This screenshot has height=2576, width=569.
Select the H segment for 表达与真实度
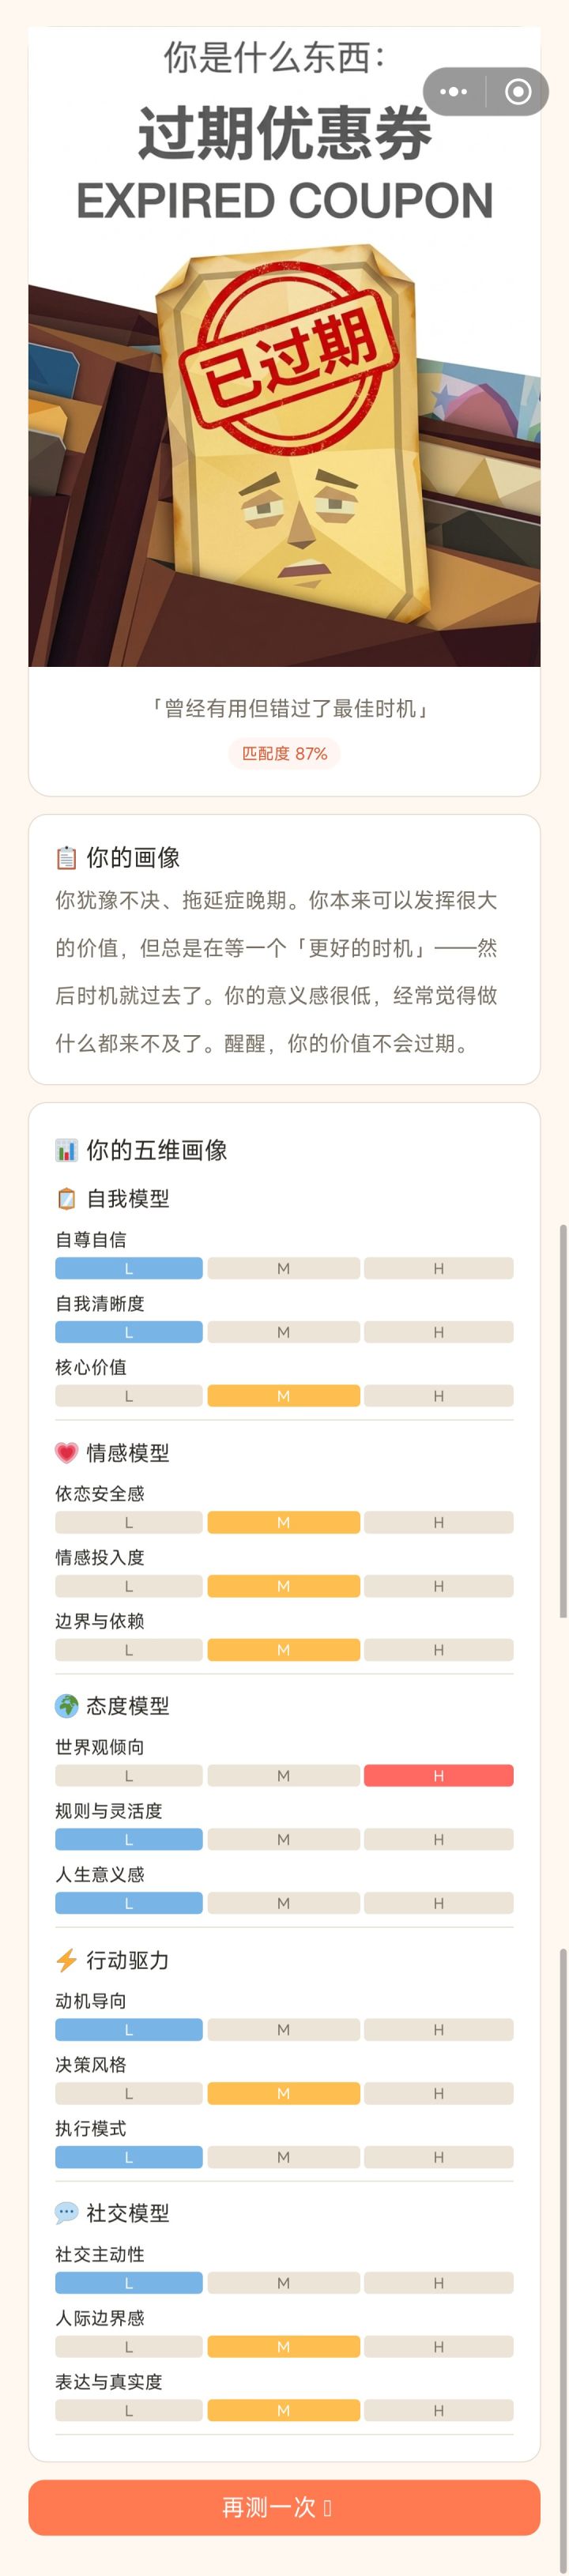coord(439,2410)
